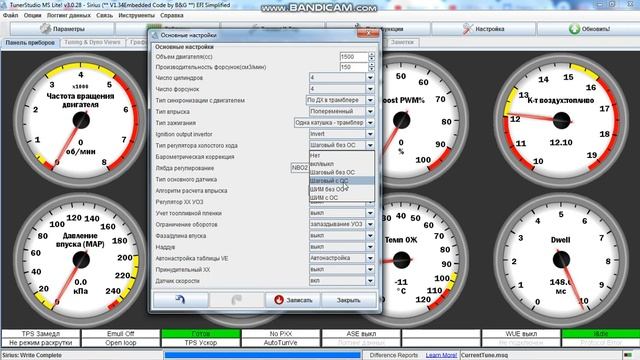The image size is (640, 360).
Task: Click the Основные настройки dialog title icon
Action: (x=155, y=36)
